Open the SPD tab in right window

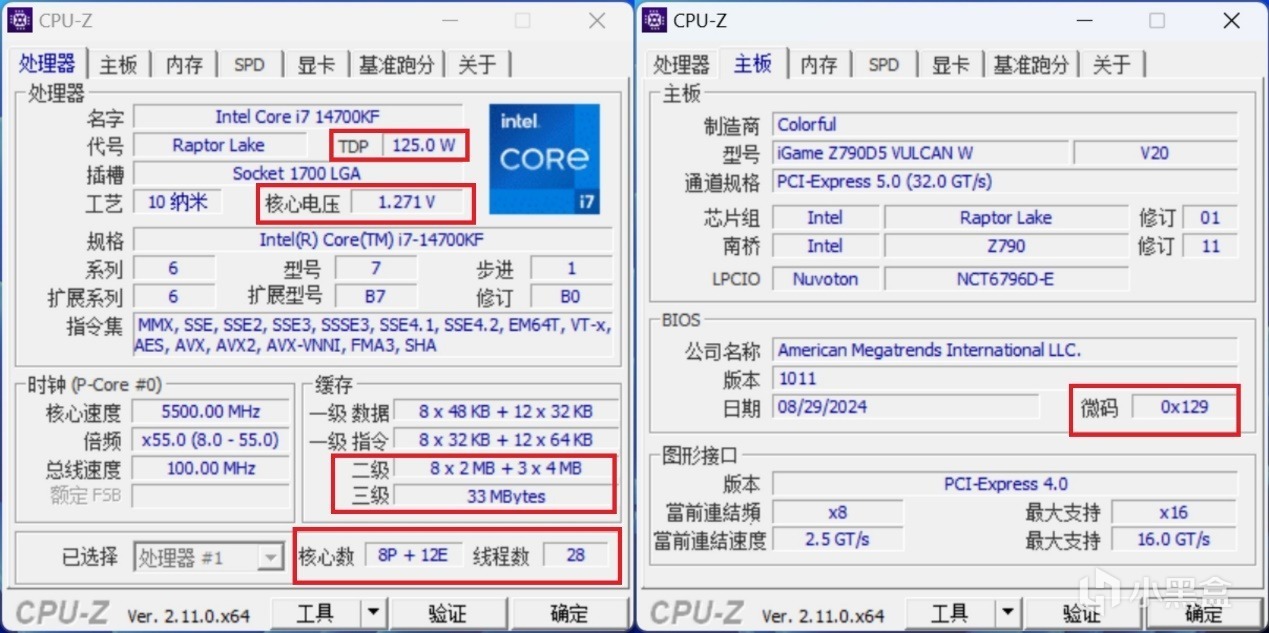[883, 65]
